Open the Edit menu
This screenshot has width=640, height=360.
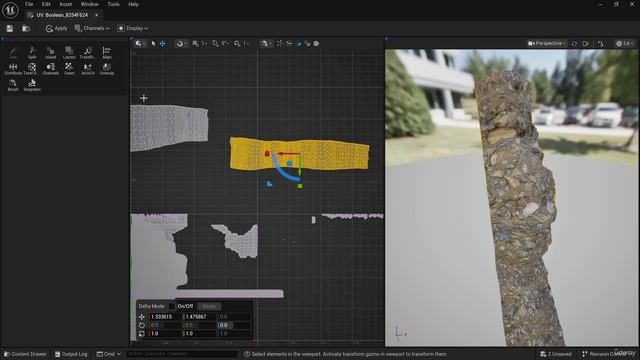[46, 4]
